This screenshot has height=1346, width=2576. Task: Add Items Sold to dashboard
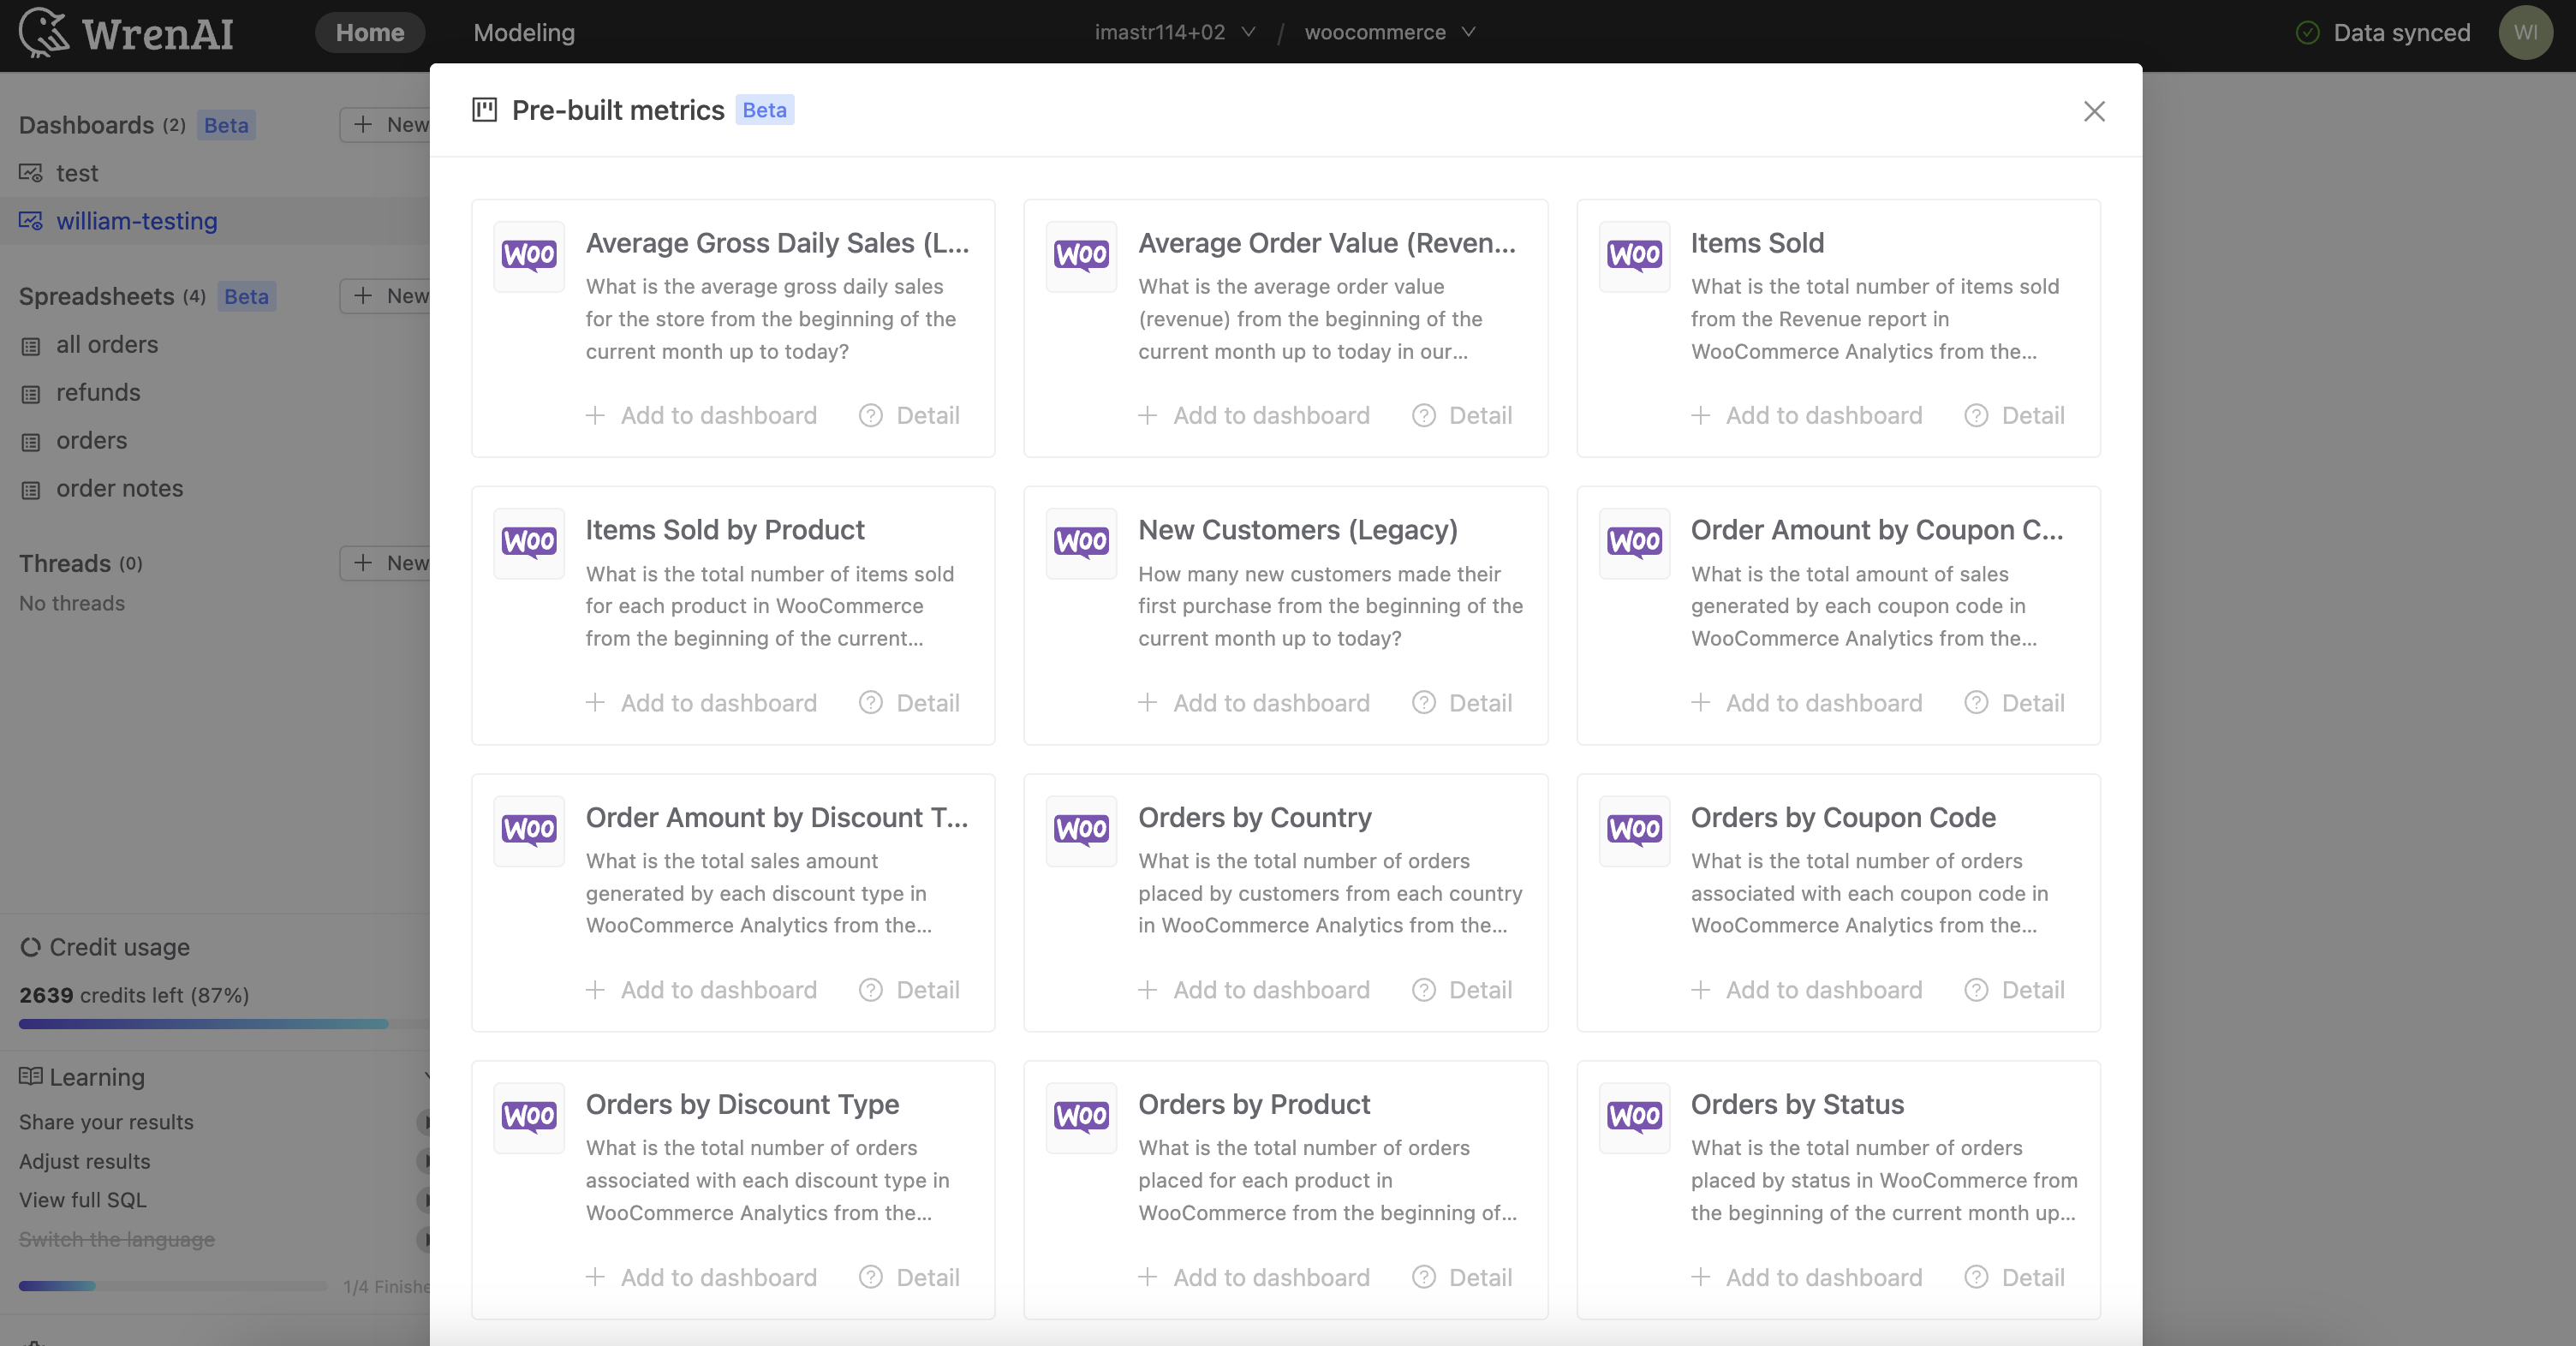1806,415
